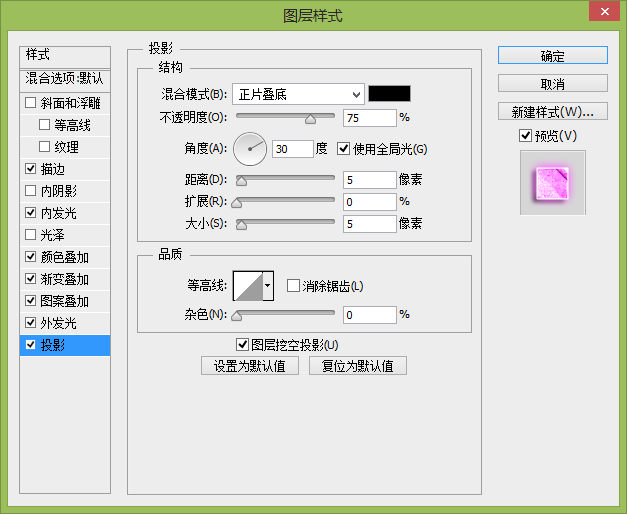Enable 消除锯齿 checkbox
The image size is (627, 514).
(x=293, y=286)
